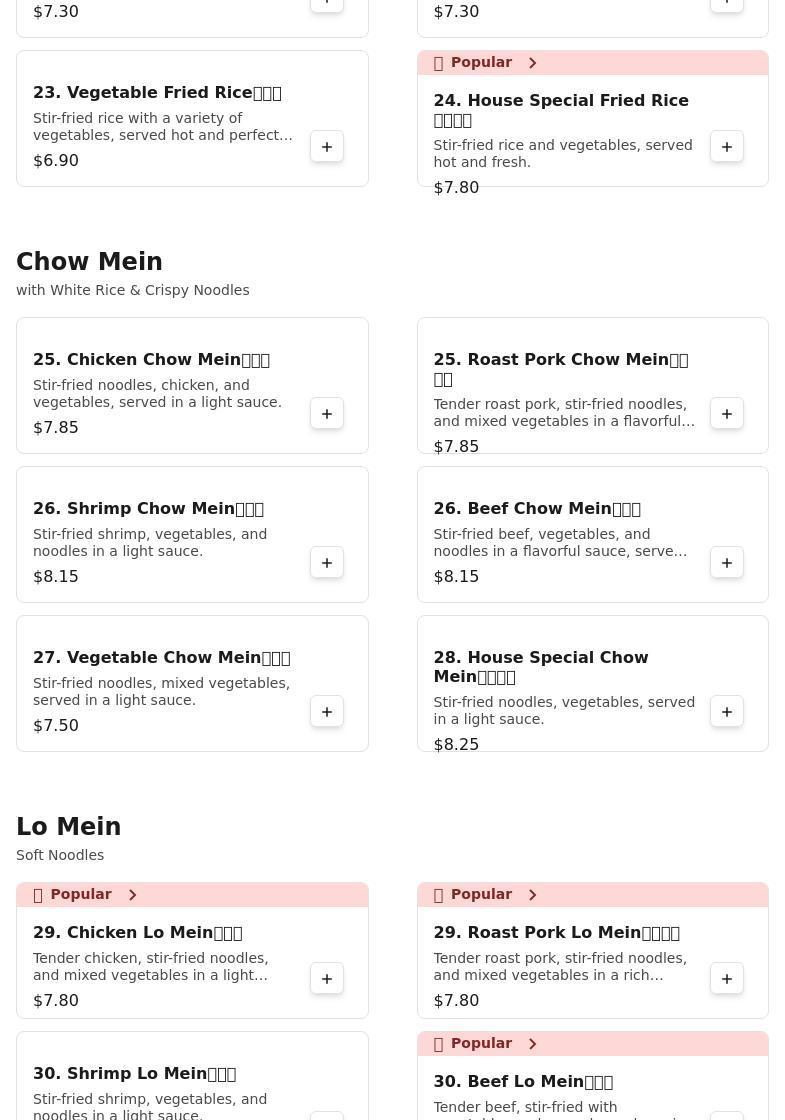Add House Special Fried Rice to cart
Screen dimensions: 785x1120
click(x=727, y=147)
